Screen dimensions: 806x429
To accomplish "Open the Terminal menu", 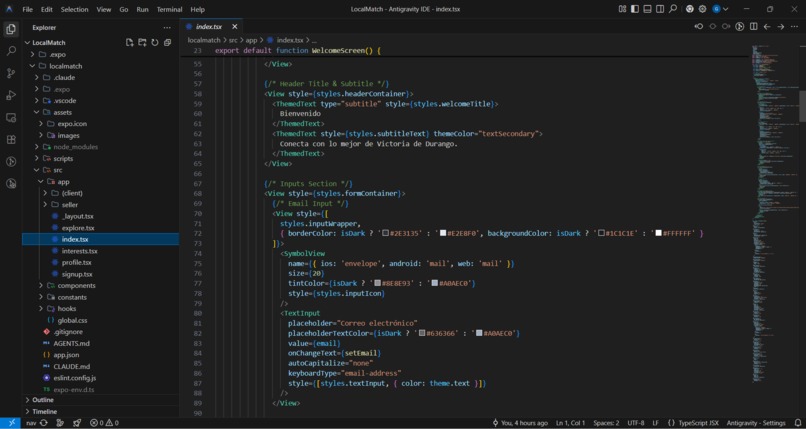I will click(x=169, y=9).
